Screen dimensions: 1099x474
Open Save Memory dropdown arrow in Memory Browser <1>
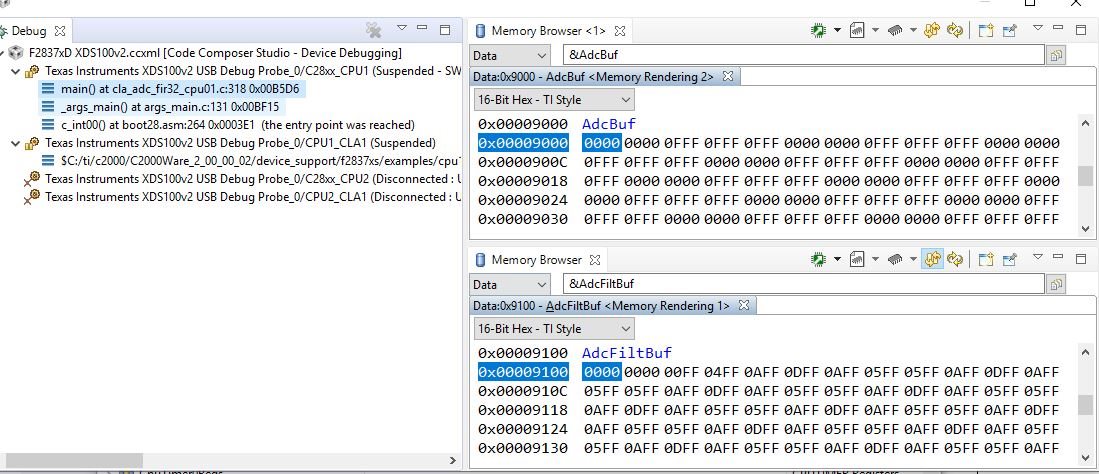click(x=875, y=30)
